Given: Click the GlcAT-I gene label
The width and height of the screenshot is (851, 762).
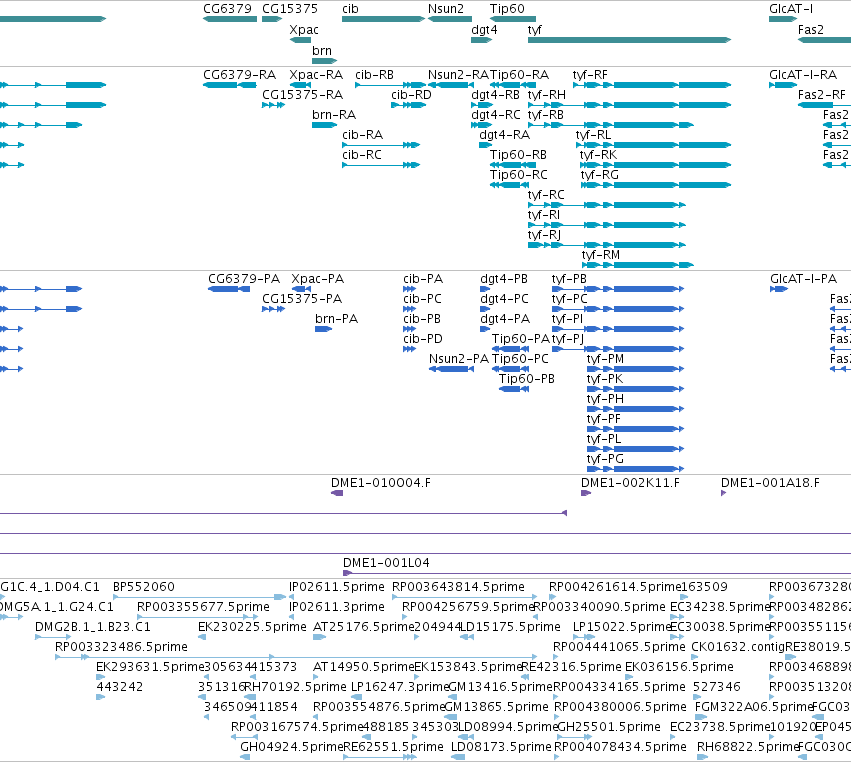Looking at the screenshot, I should click(x=791, y=9).
